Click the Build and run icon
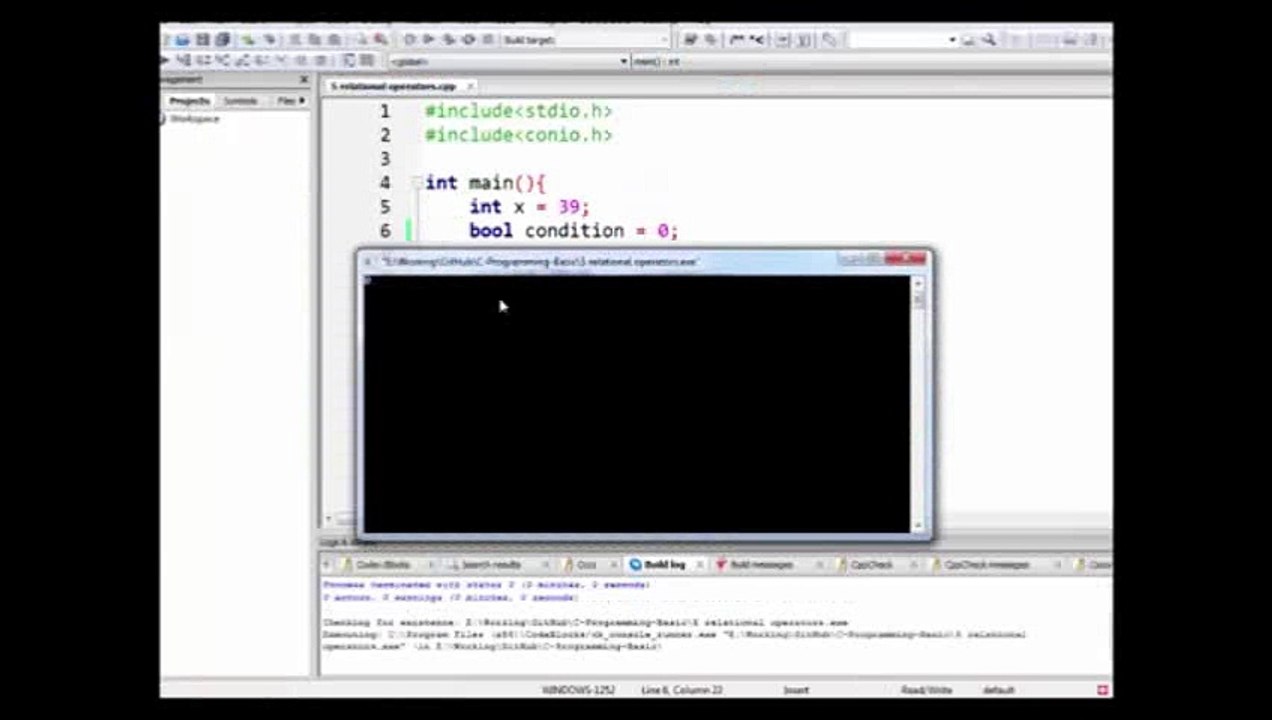1272x720 pixels. [x=450, y=40]
